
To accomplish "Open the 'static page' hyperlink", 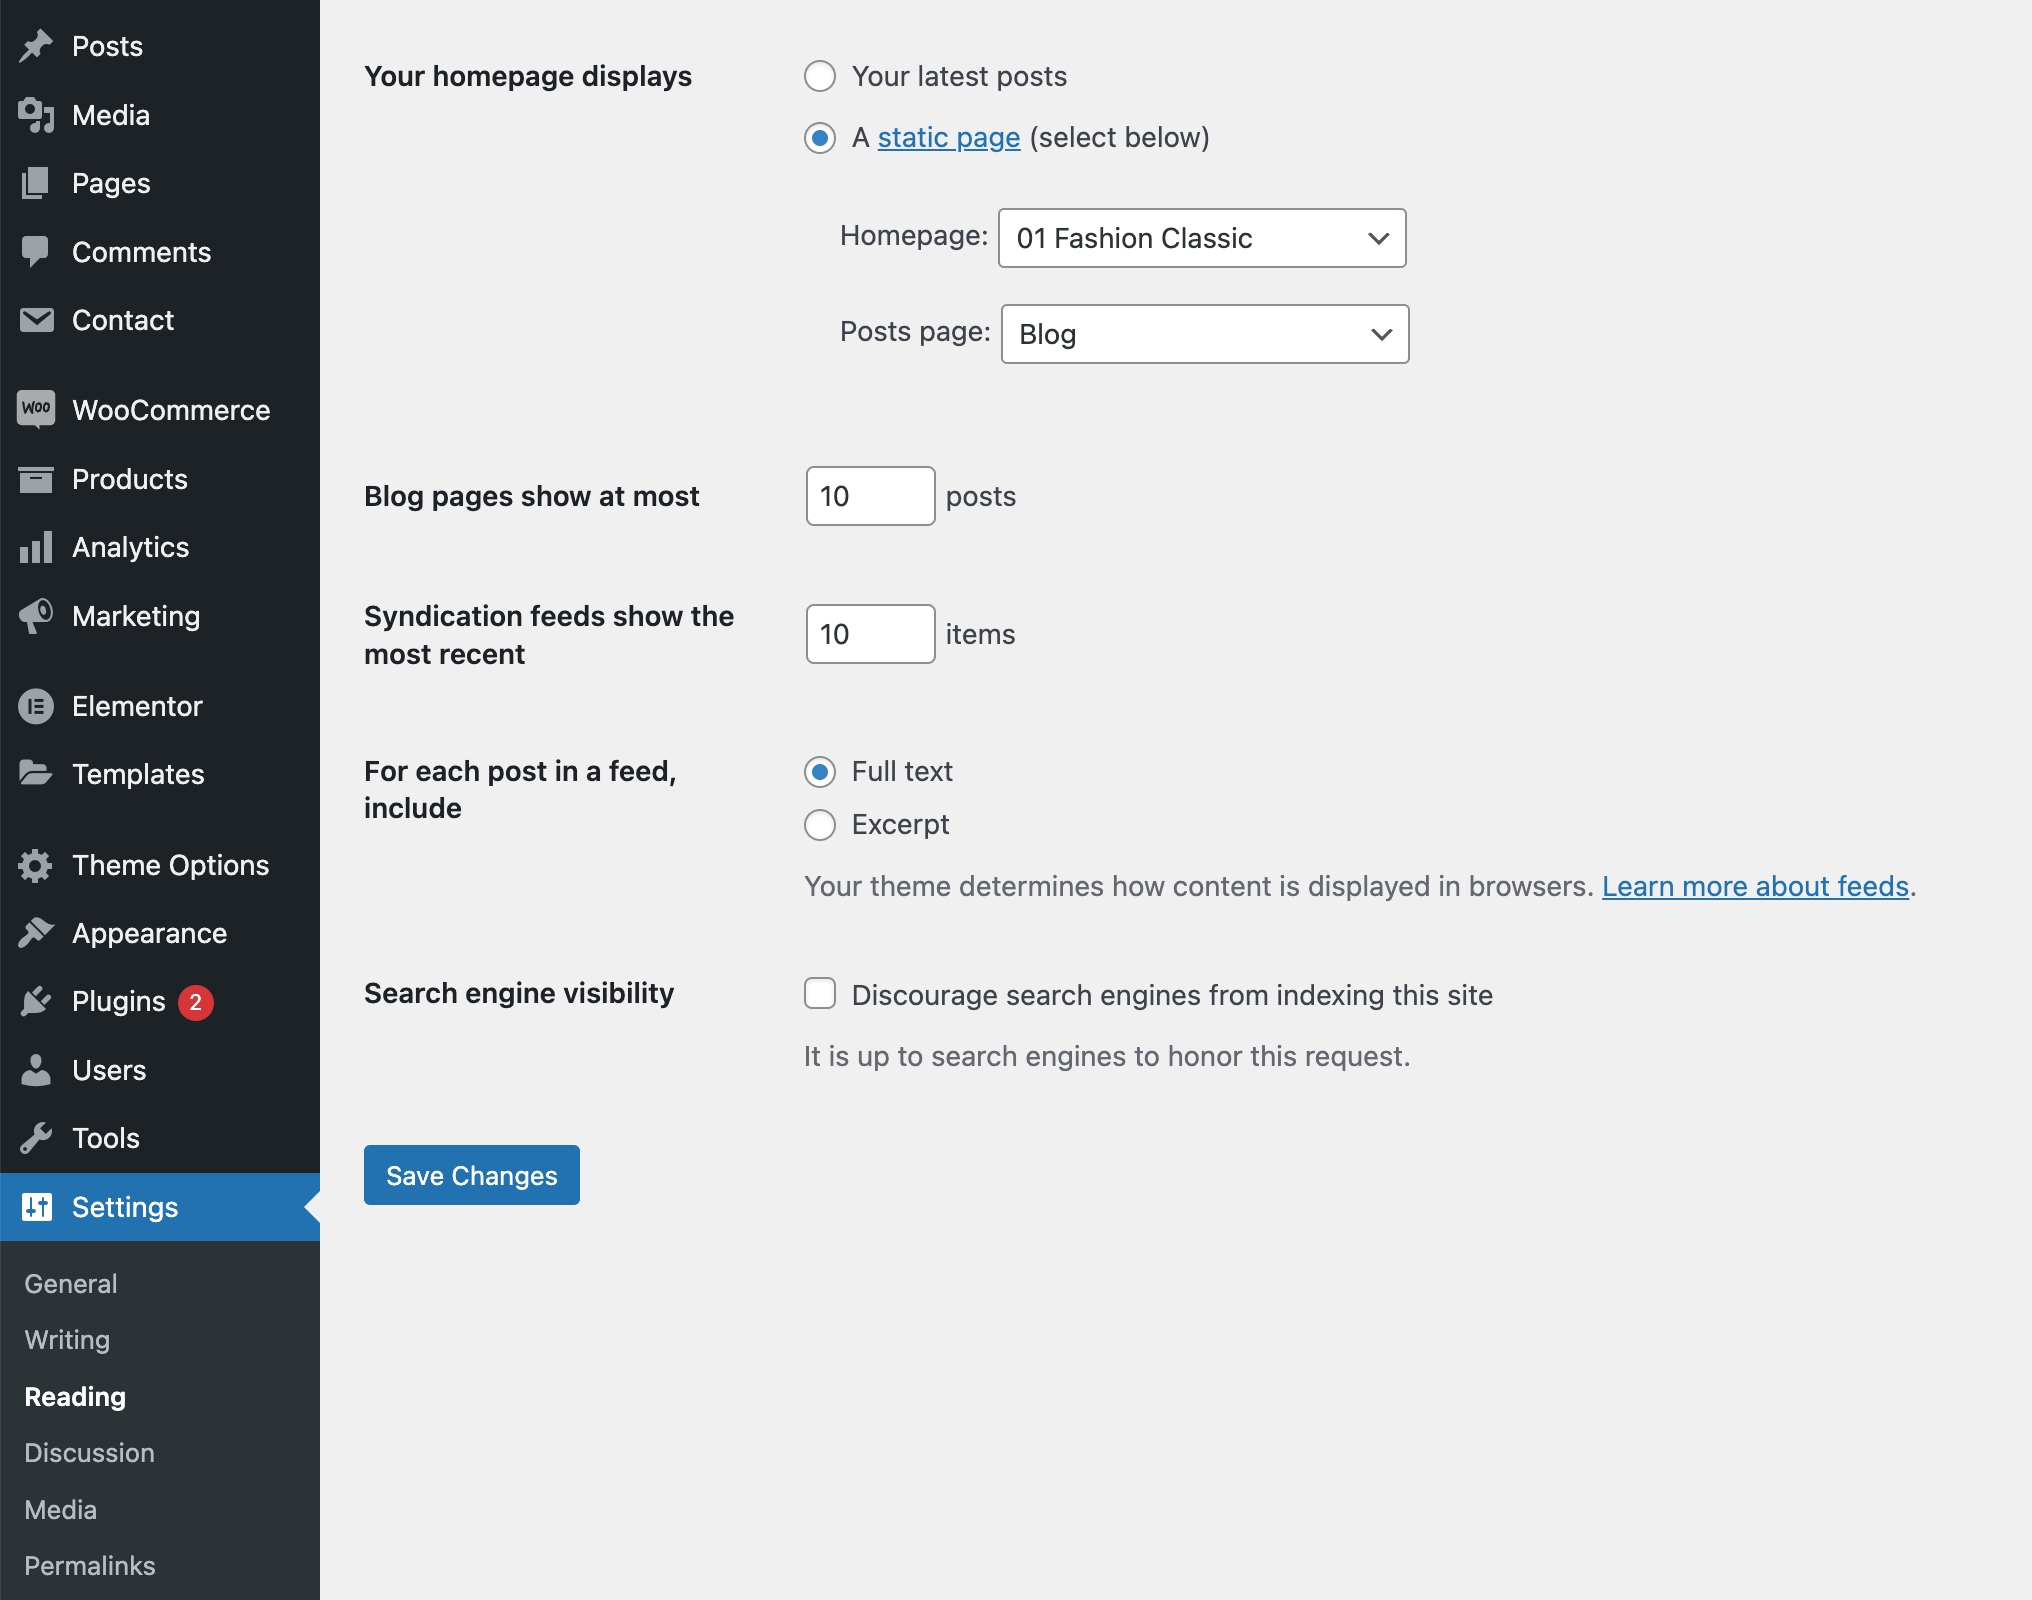I will coord(948,137).
